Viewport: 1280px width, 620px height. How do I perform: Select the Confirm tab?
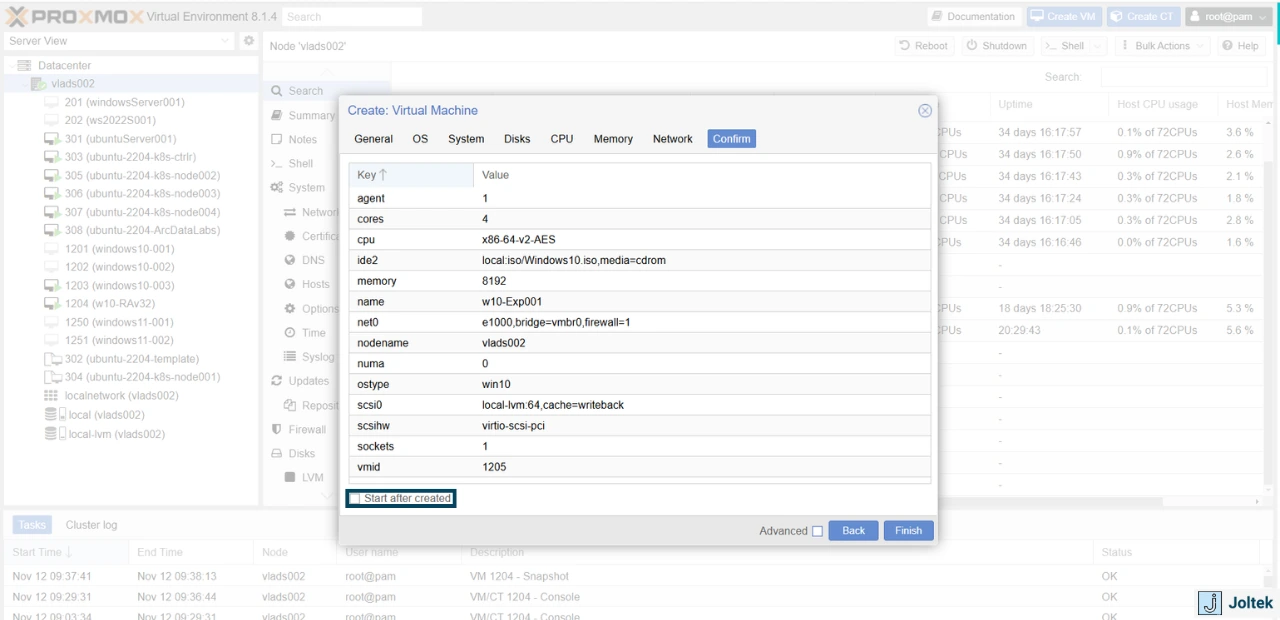pyautogui.click(x=731, y=139)
